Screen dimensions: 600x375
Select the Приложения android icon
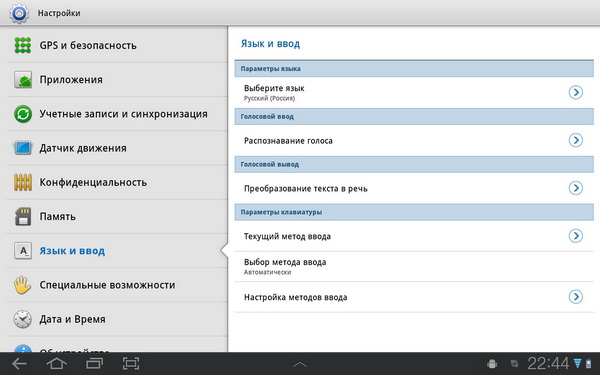pyautogui.click(x=23, y=80)
